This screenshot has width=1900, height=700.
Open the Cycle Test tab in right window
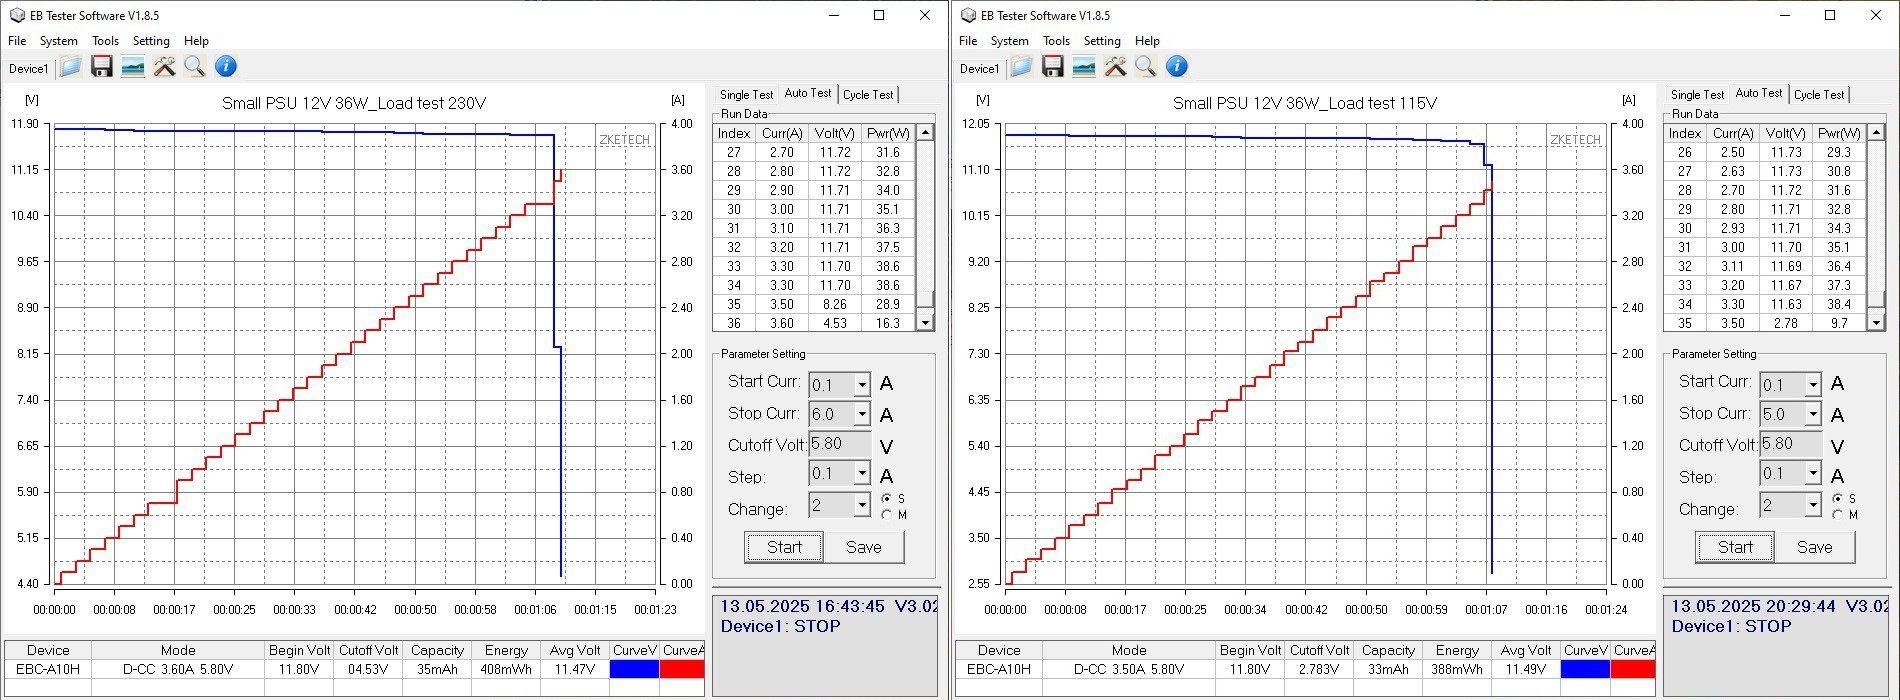point(1818,95)
